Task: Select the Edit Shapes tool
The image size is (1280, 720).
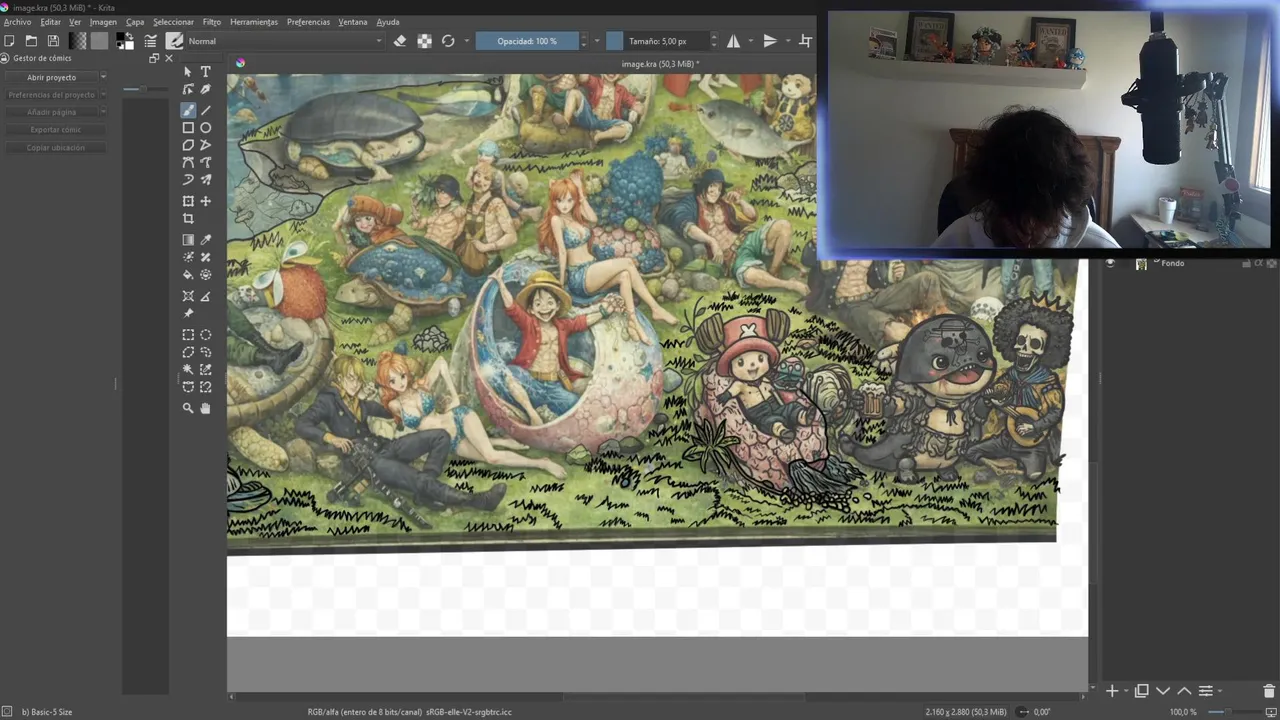Action: click(x=188, y=90)
